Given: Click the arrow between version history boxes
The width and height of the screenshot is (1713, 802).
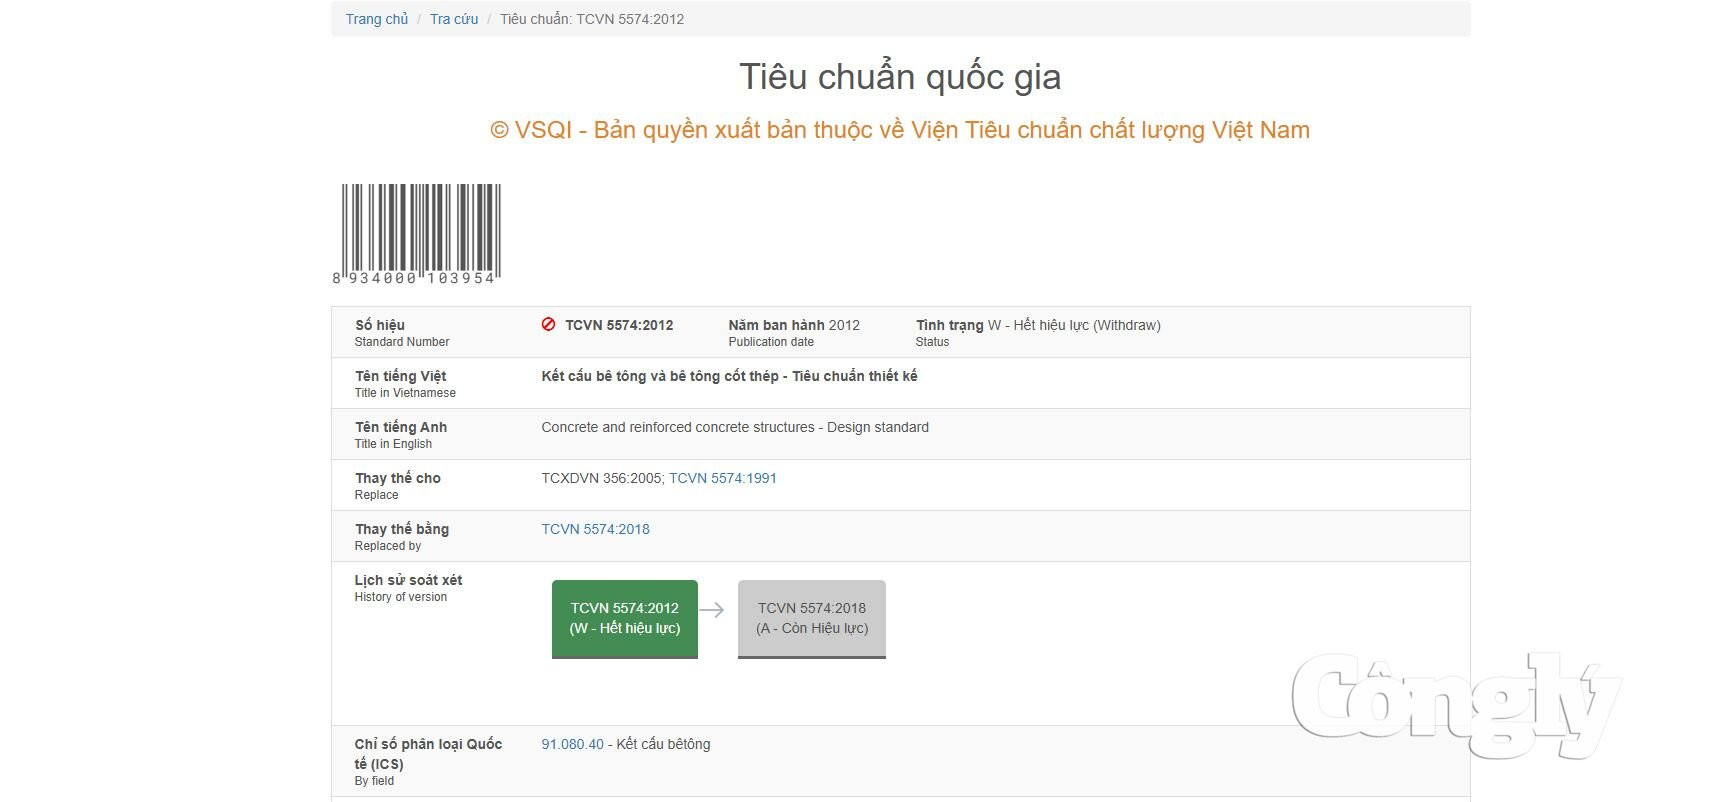Looking at the screenshot, I should point(712,610).
